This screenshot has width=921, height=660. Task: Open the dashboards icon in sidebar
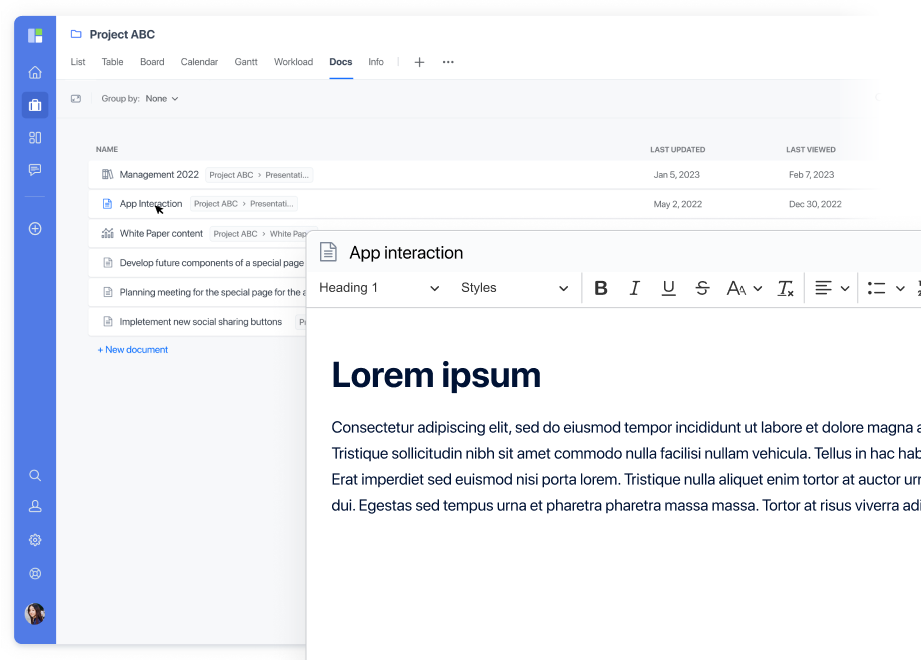click(35, 137)
